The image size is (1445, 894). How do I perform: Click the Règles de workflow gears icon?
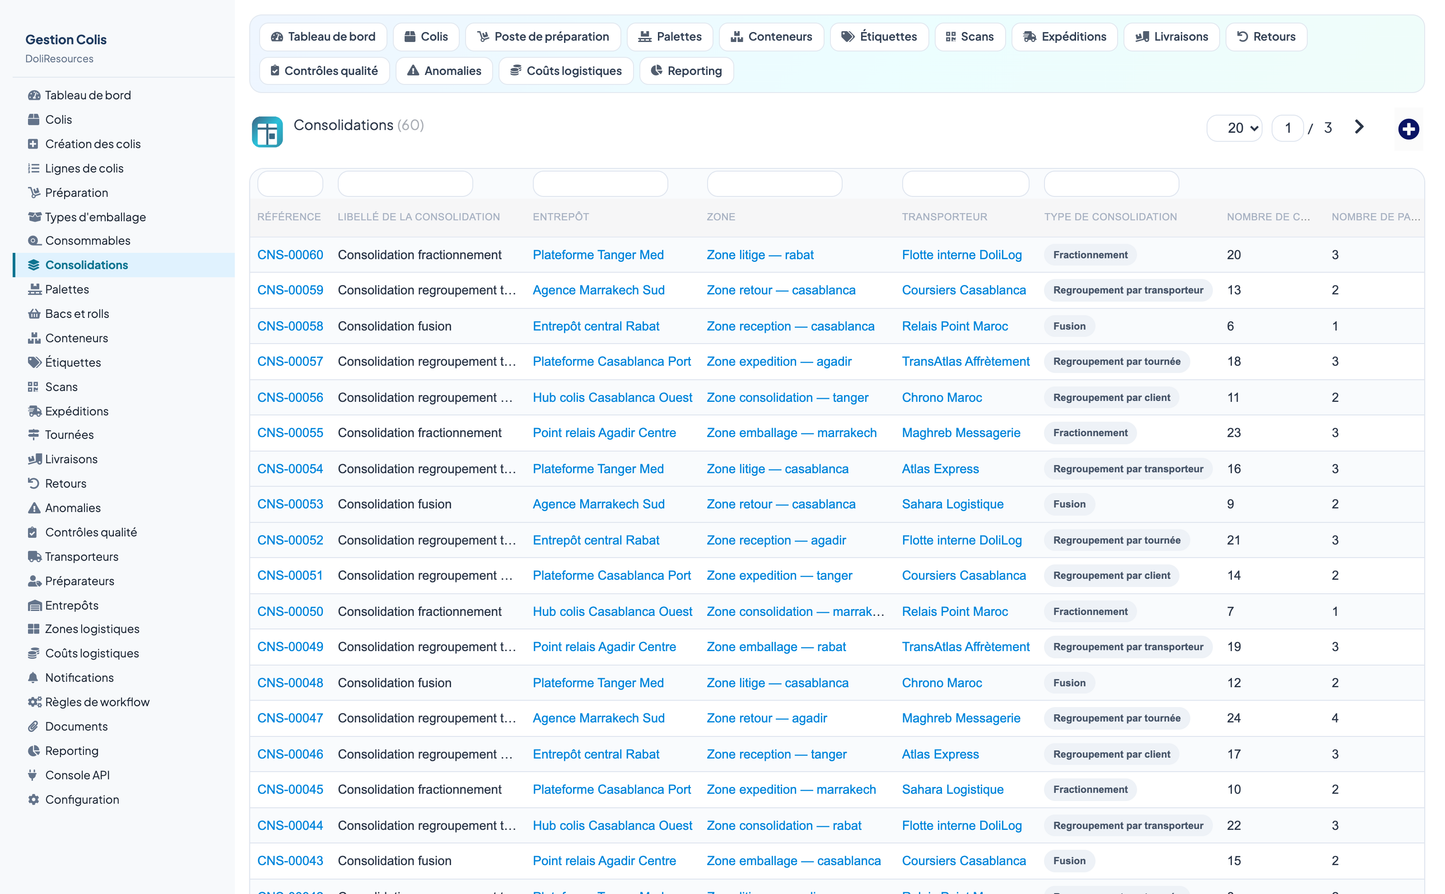pyautogui.click(x=34, y=702)
